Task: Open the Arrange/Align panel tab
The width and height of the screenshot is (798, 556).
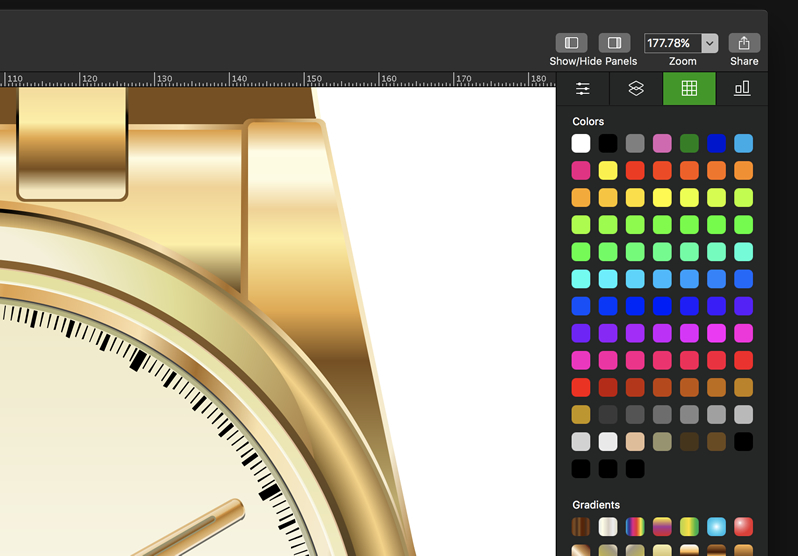Action: point(742,89)
